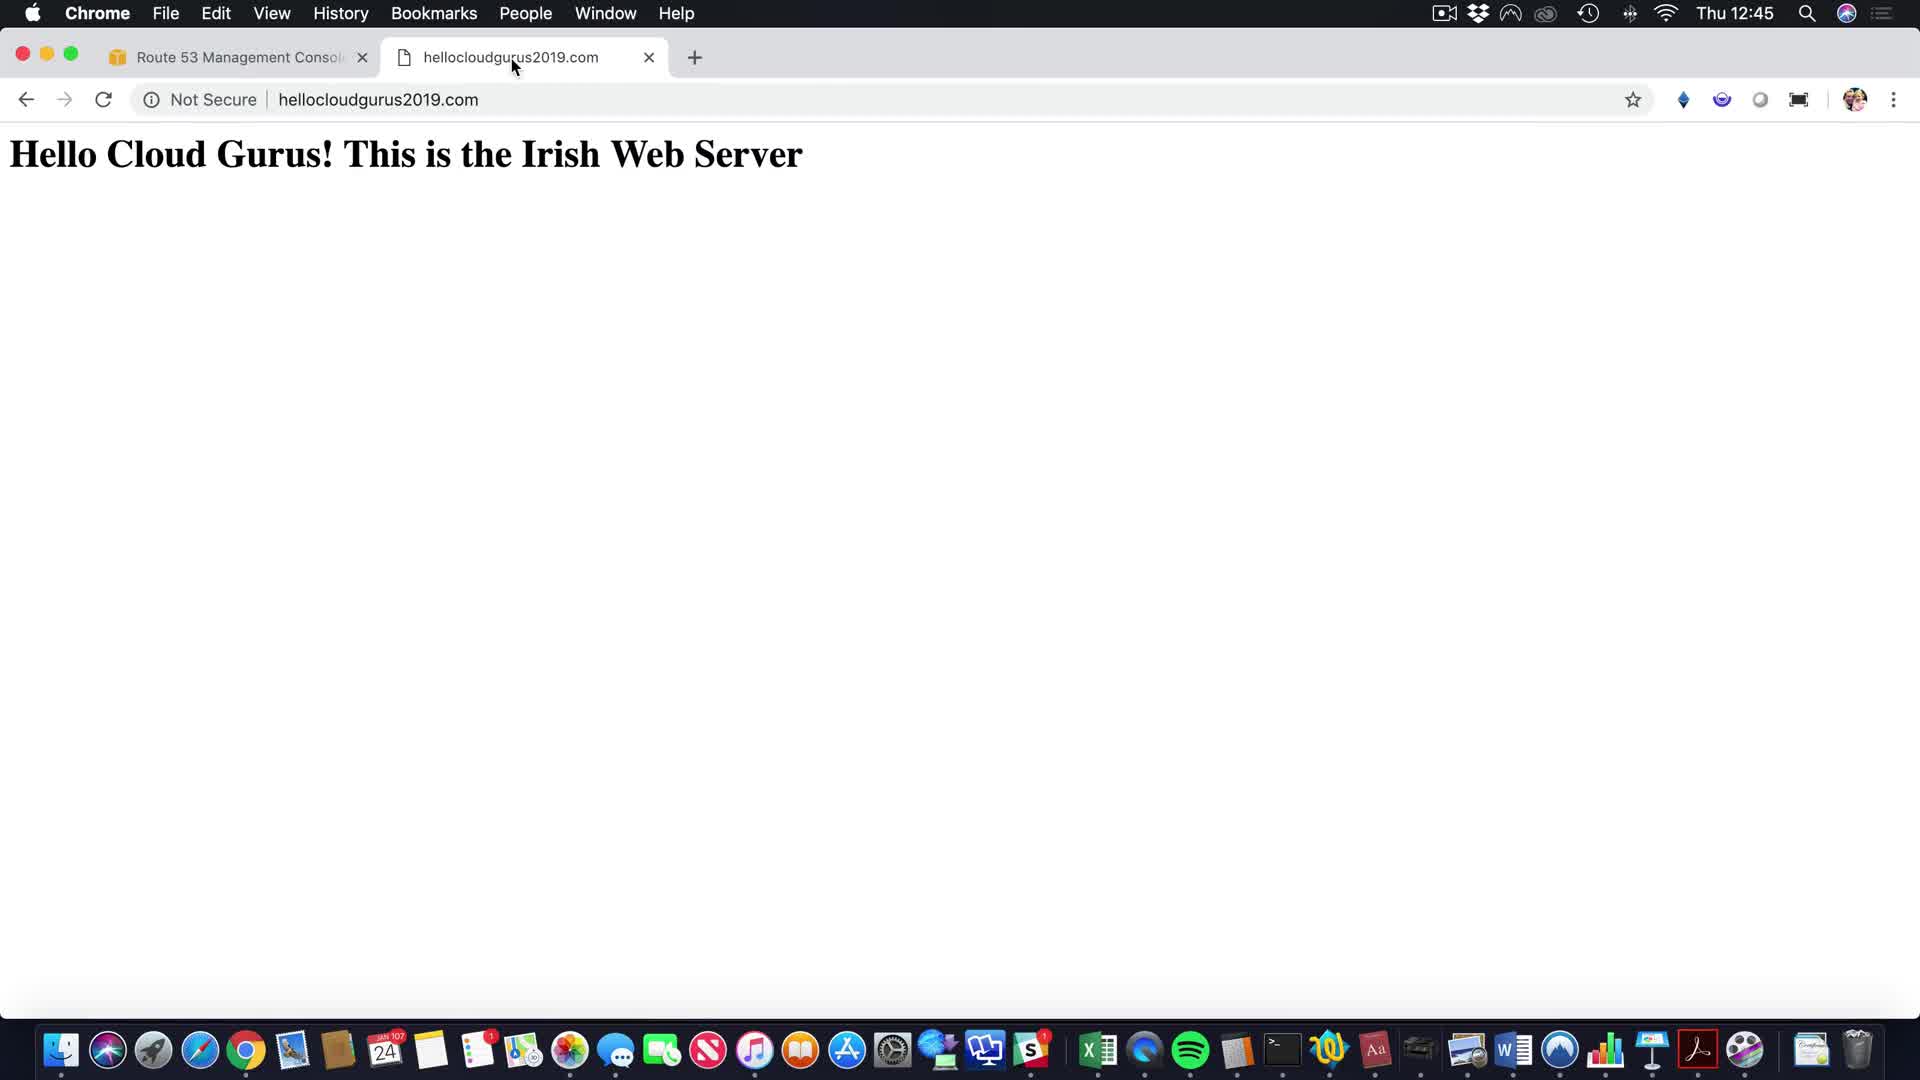
Task: Launch Spotify from the dock
Action: coord(1190,1050)
